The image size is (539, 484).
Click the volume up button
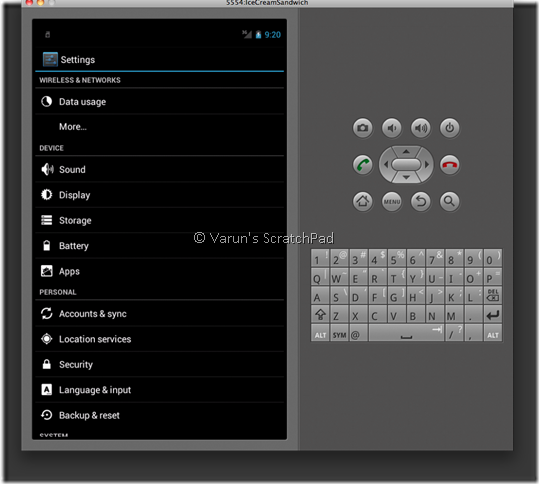coord(421,128)
